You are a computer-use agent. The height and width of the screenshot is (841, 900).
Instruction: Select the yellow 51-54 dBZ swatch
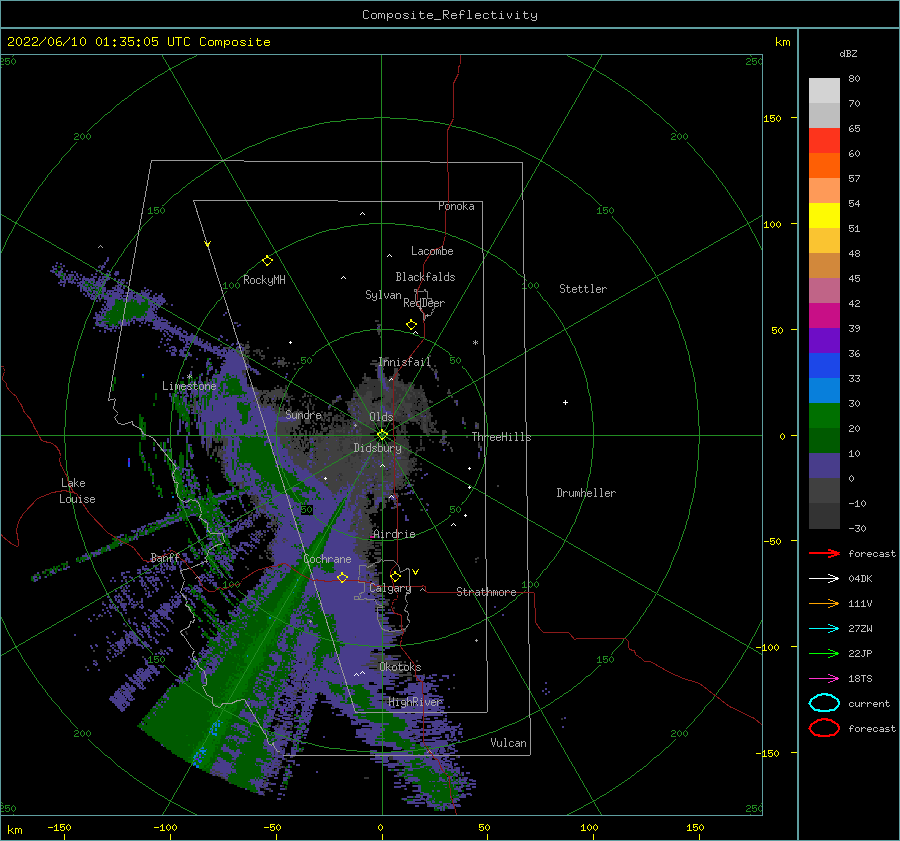[824, 216]
